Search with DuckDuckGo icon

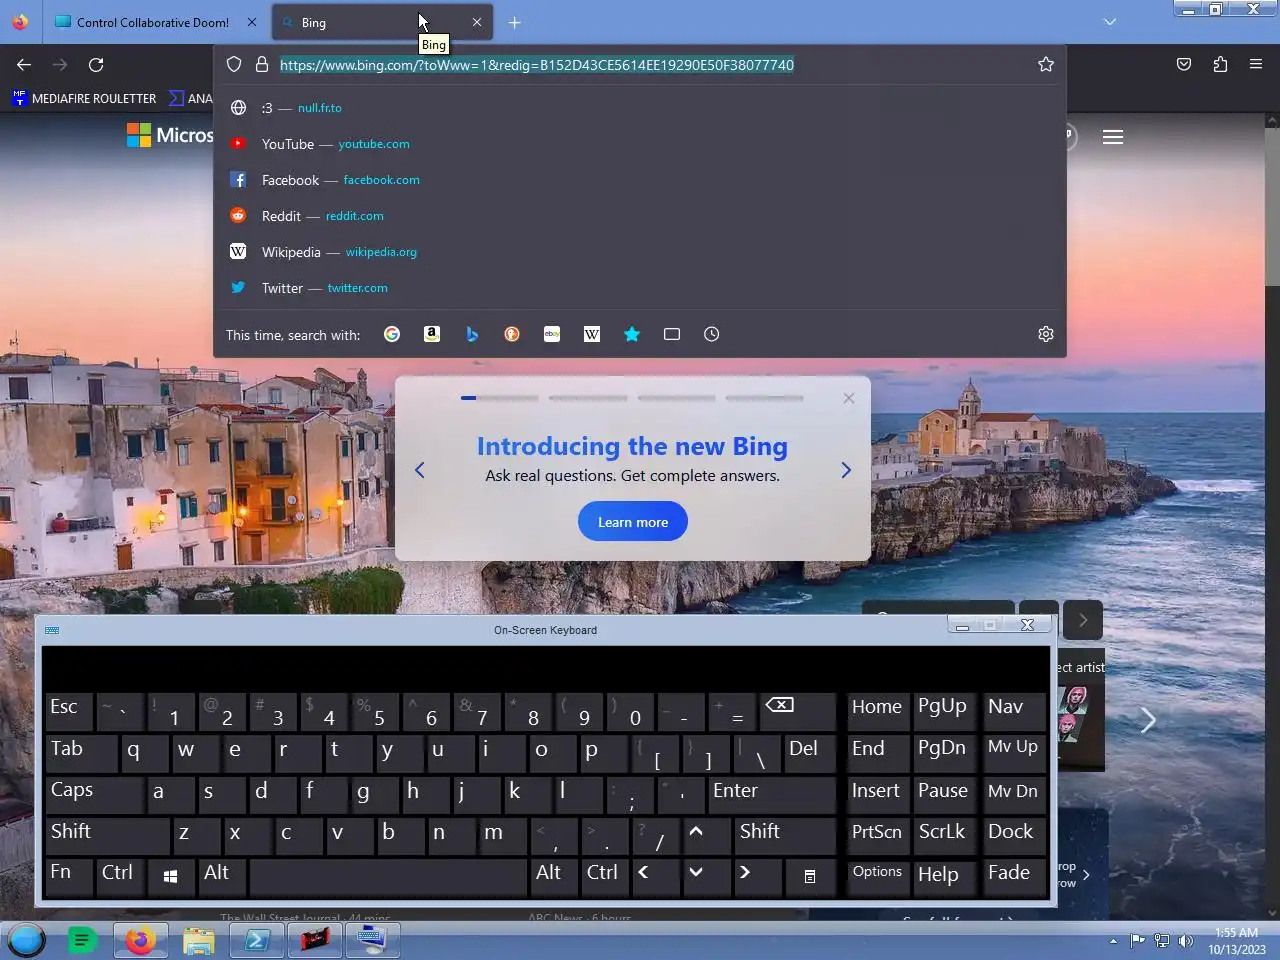click(x=512, y=334)
